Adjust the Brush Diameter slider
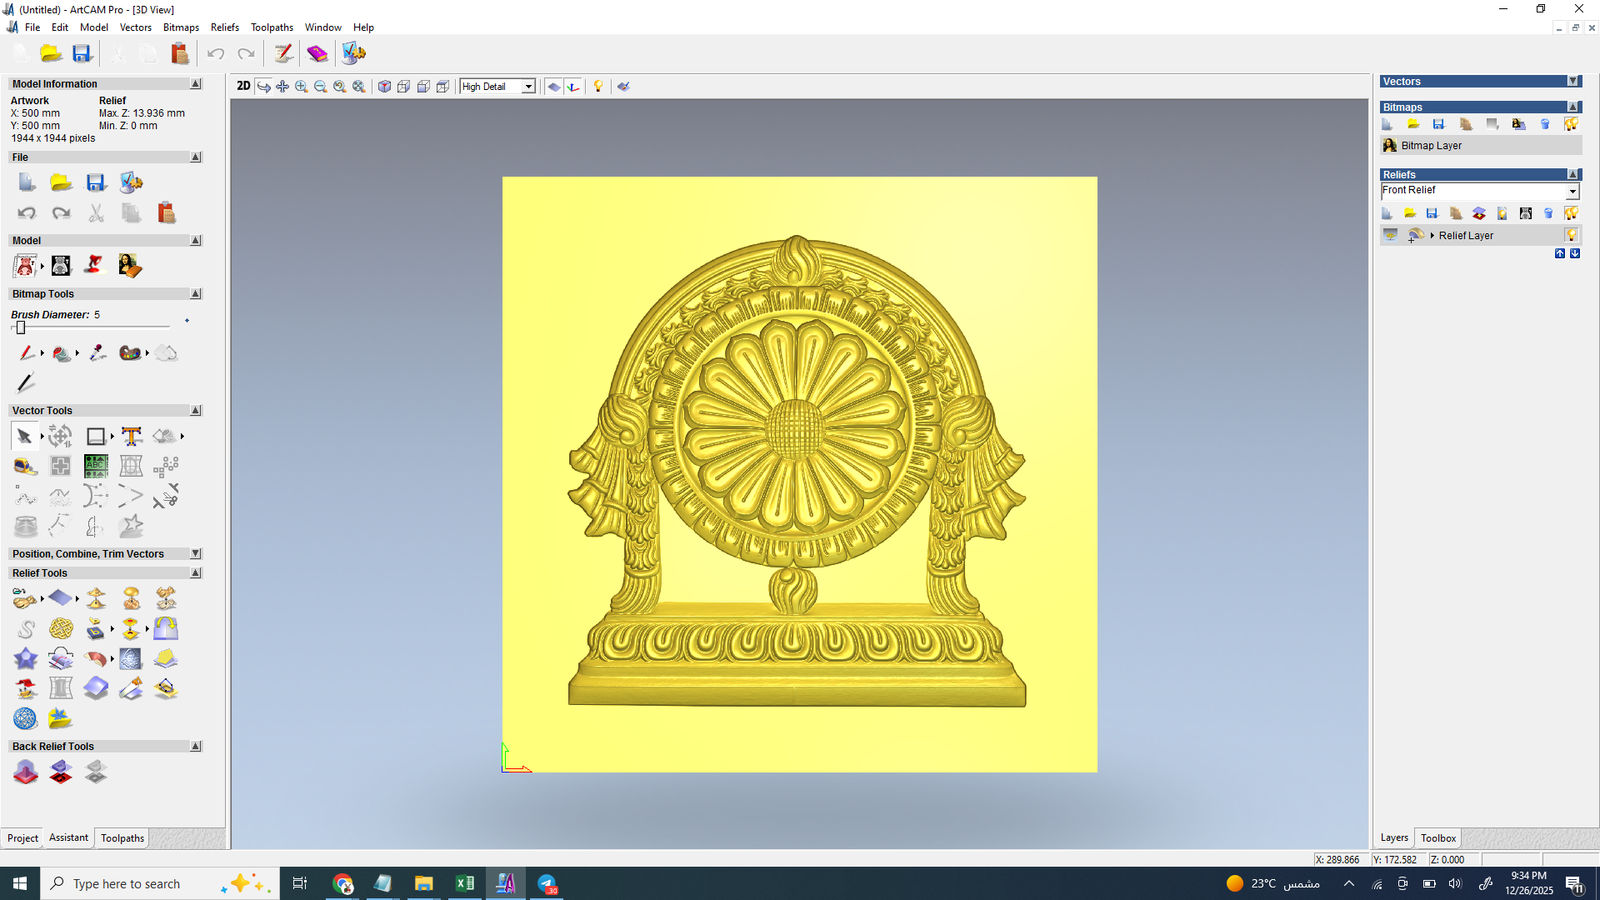1600x900 pixels. [20, 328]
